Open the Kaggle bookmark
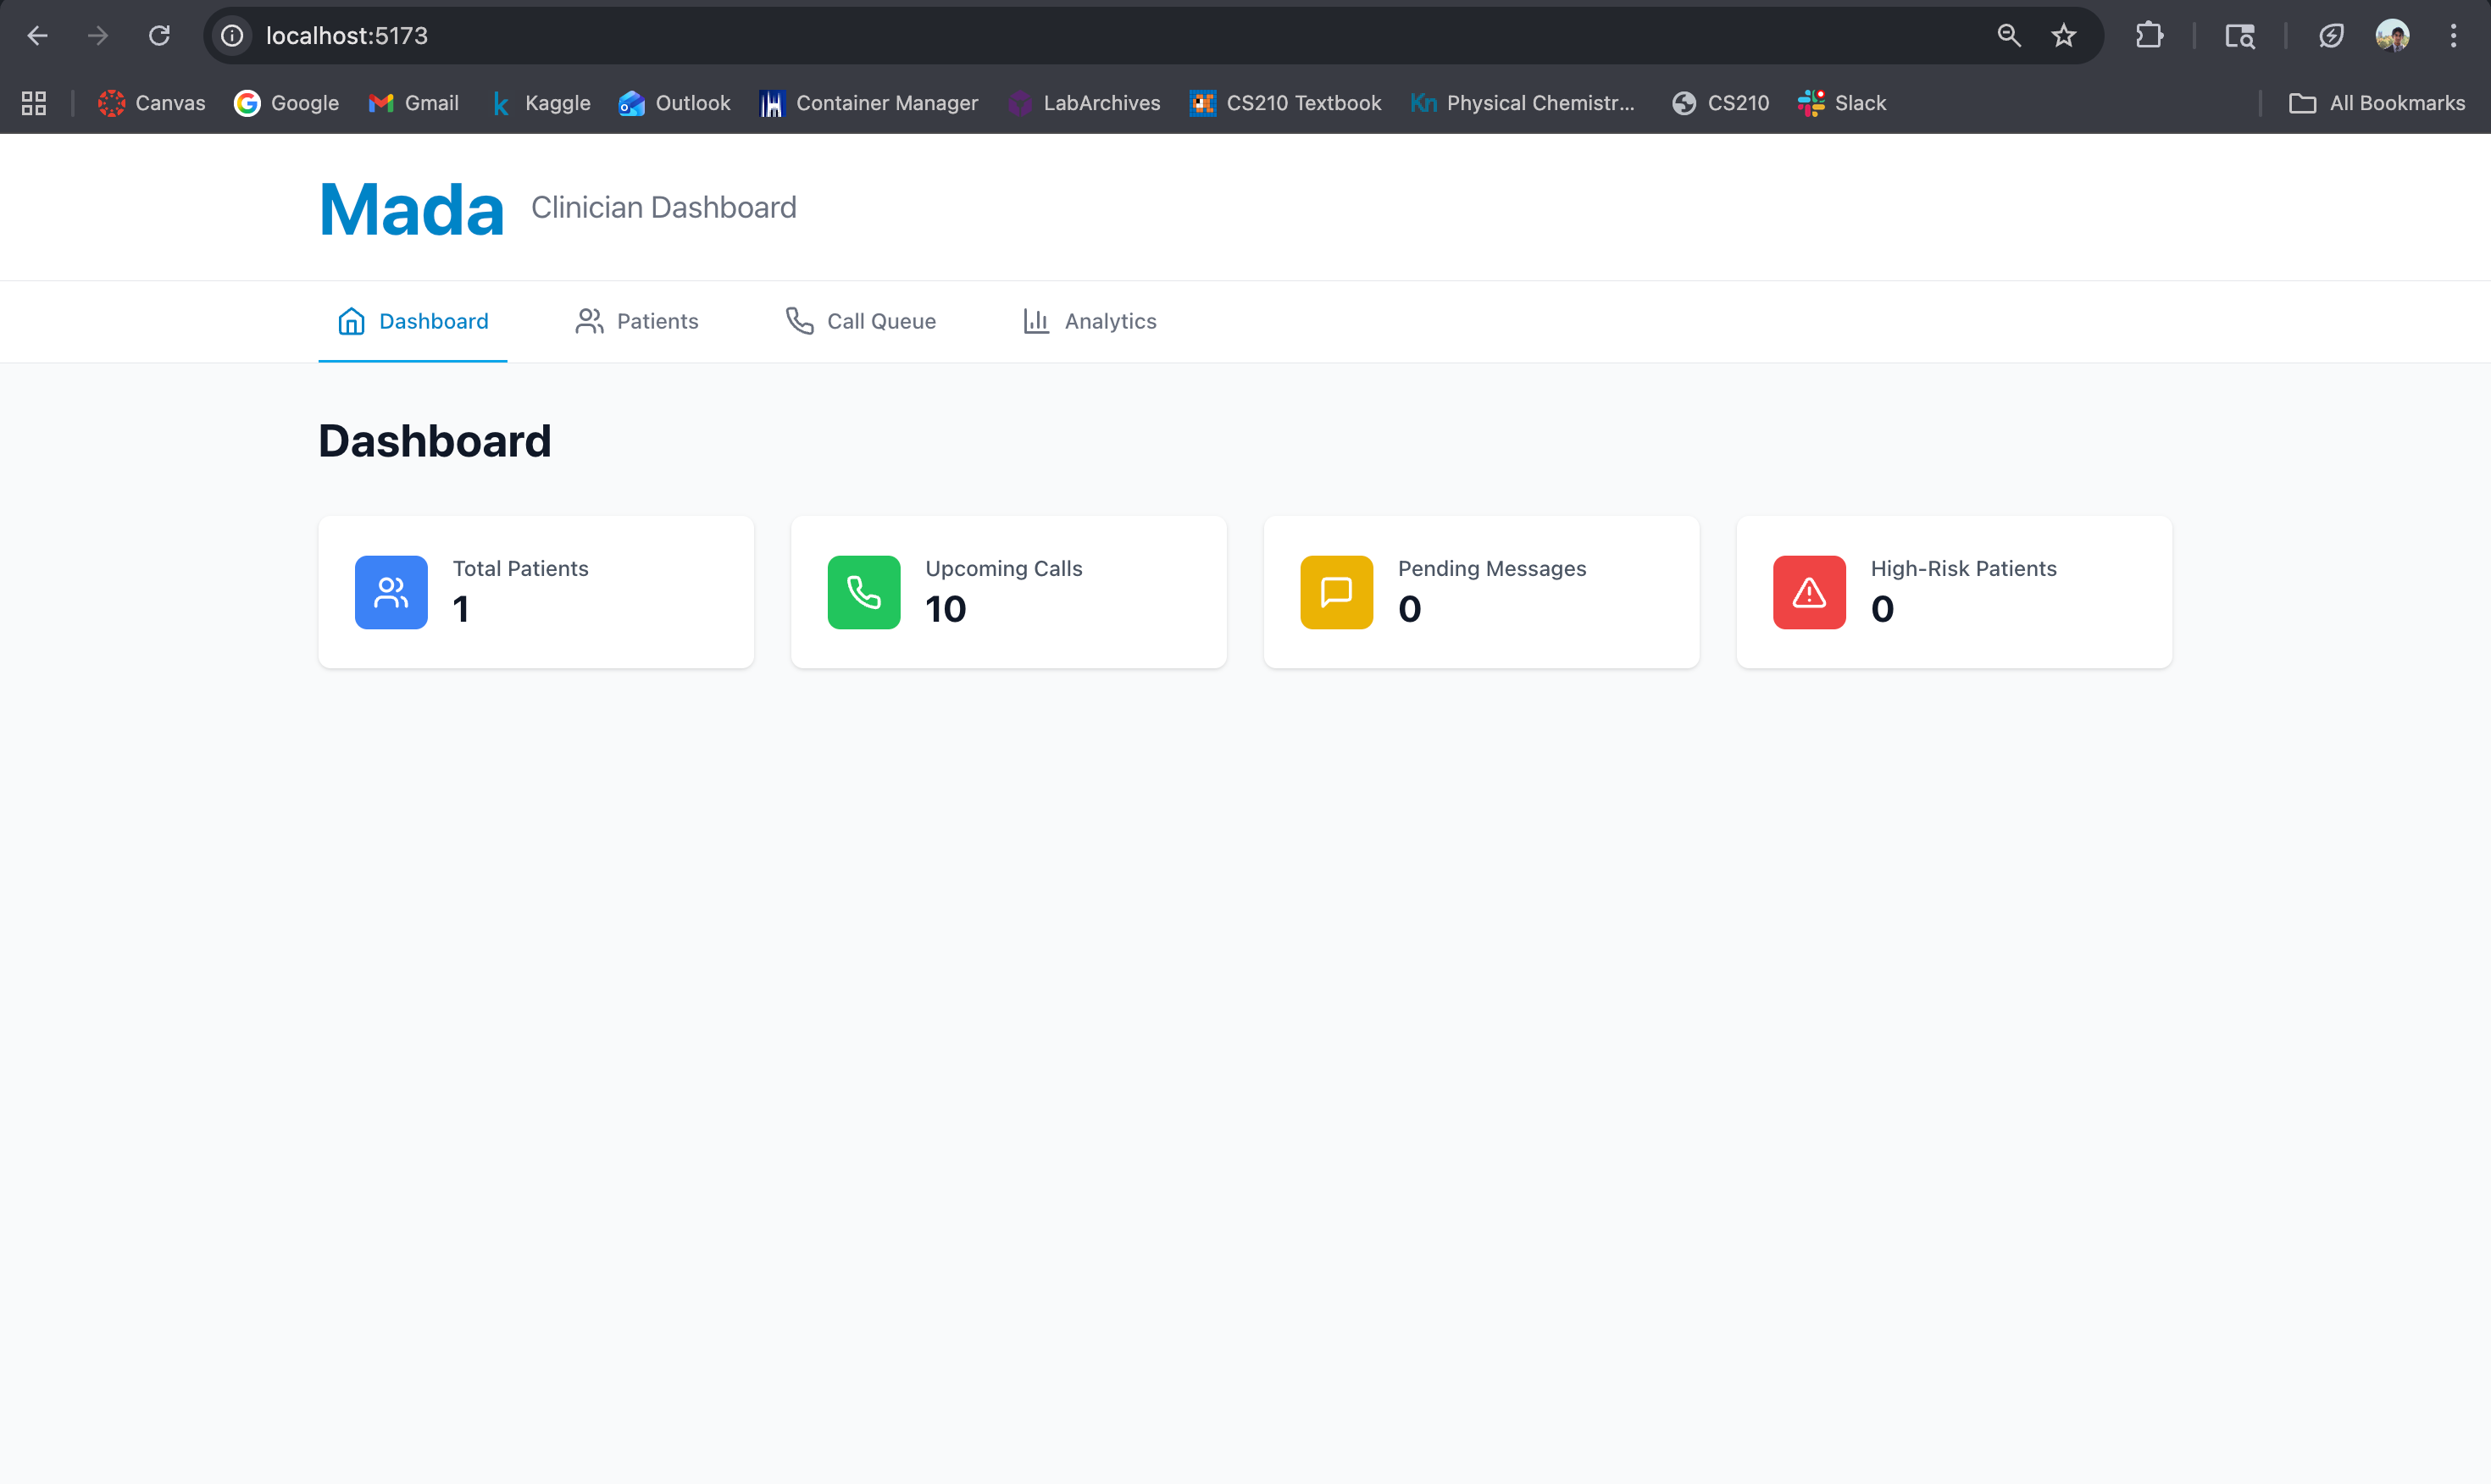Screen dimensions: 2491x1484 [x=541, y=103]
